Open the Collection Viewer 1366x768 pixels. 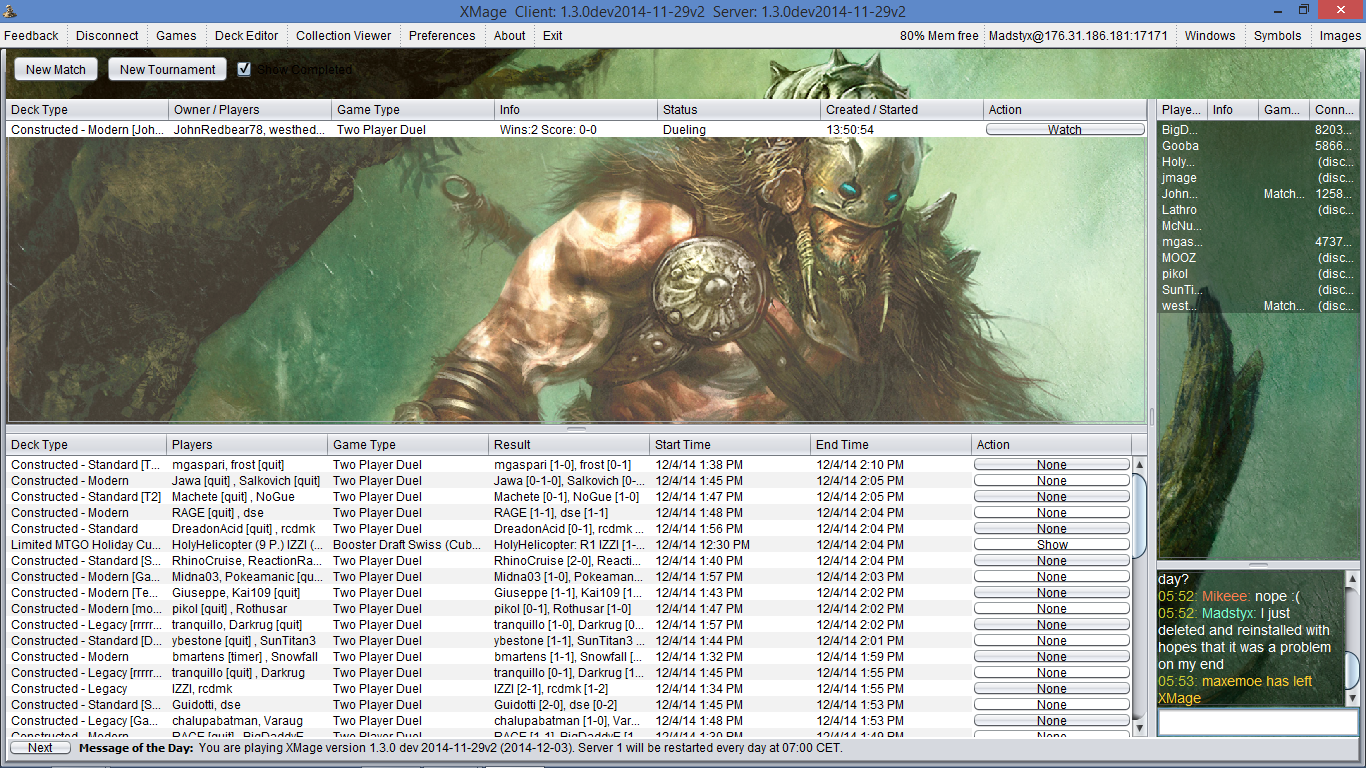343,35
